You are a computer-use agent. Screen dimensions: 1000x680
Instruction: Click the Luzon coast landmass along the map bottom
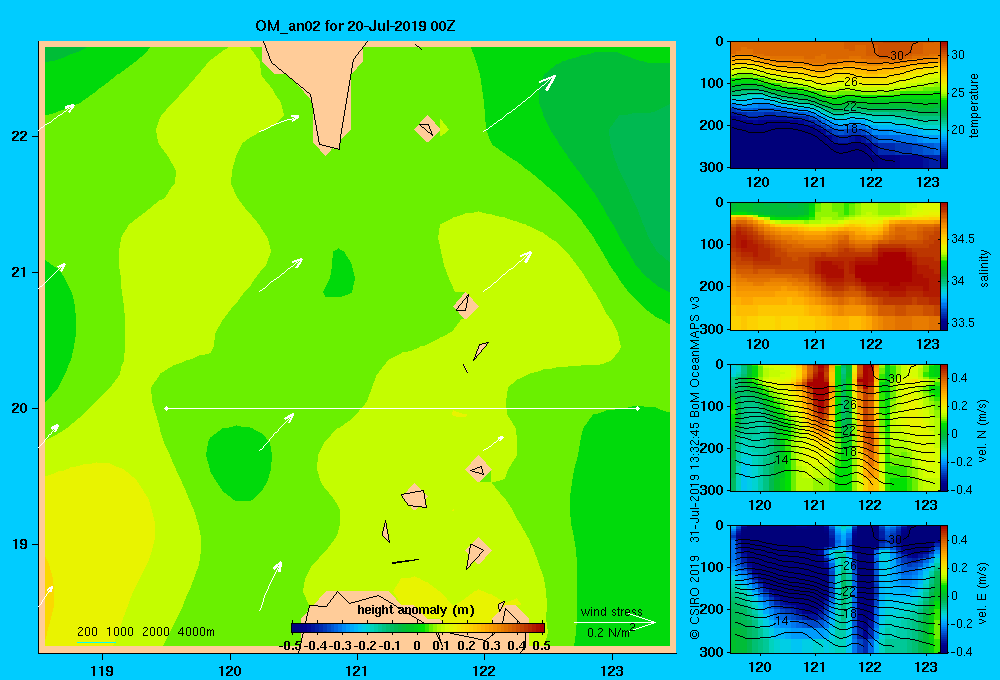pyautogui.click(x=415, y=622)
